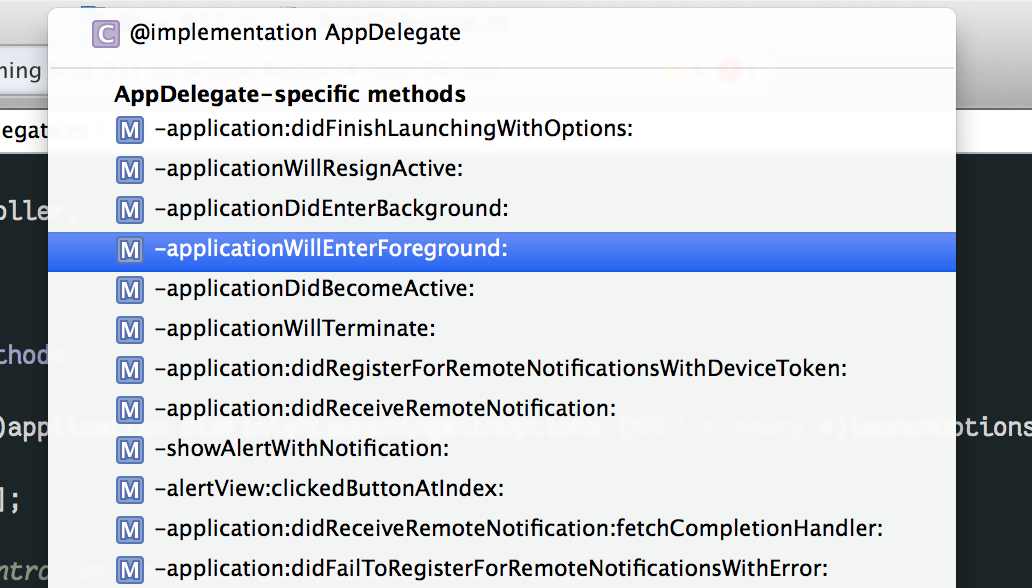This screenshot has height=588, width=1032.
Task: Jump to -application:didFinishLaunchingWithOptions: method
Action: (394, 129)
